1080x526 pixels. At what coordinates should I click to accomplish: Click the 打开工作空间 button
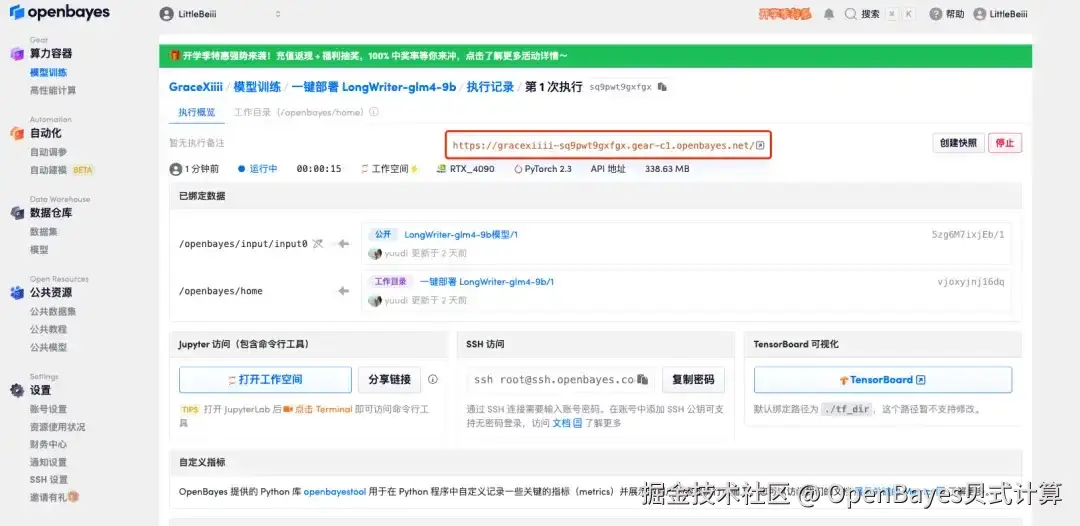click(265, 379)
